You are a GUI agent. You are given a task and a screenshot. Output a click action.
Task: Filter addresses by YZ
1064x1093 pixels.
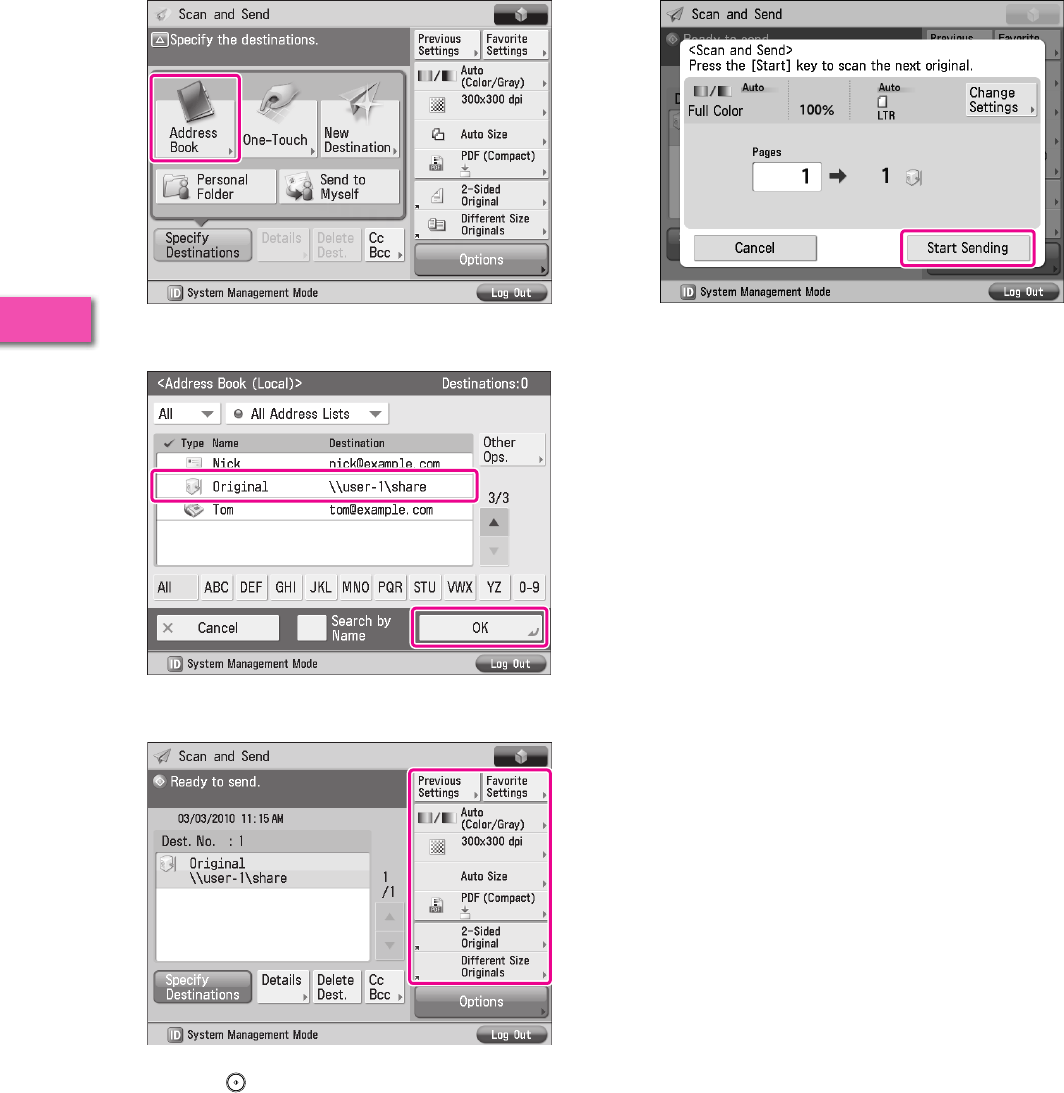pos(494,588)
